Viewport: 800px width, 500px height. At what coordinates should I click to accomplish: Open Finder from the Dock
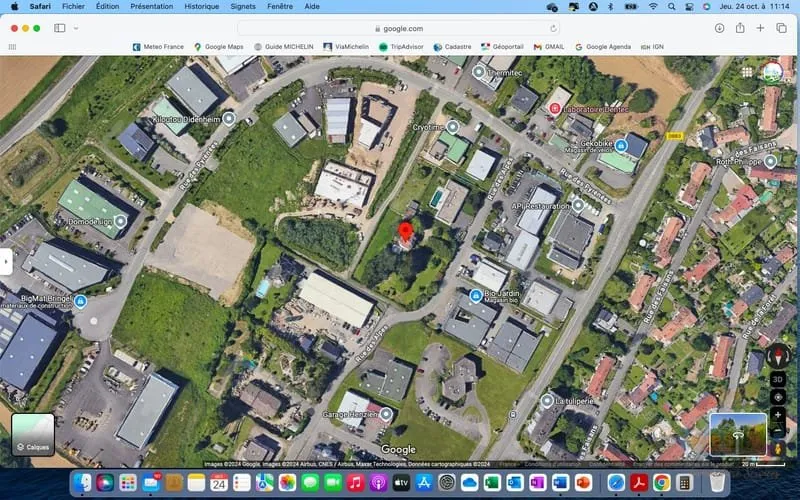pos(82,482)
